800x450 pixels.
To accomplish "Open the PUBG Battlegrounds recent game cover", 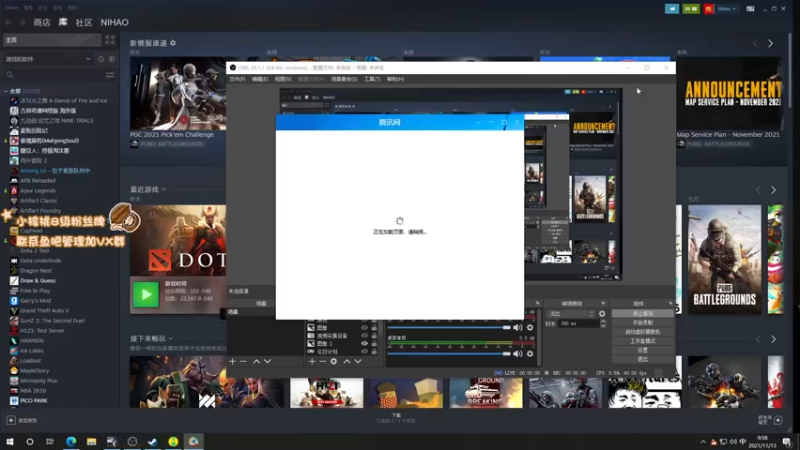I will pyautogui.click(x=724, y=260).
